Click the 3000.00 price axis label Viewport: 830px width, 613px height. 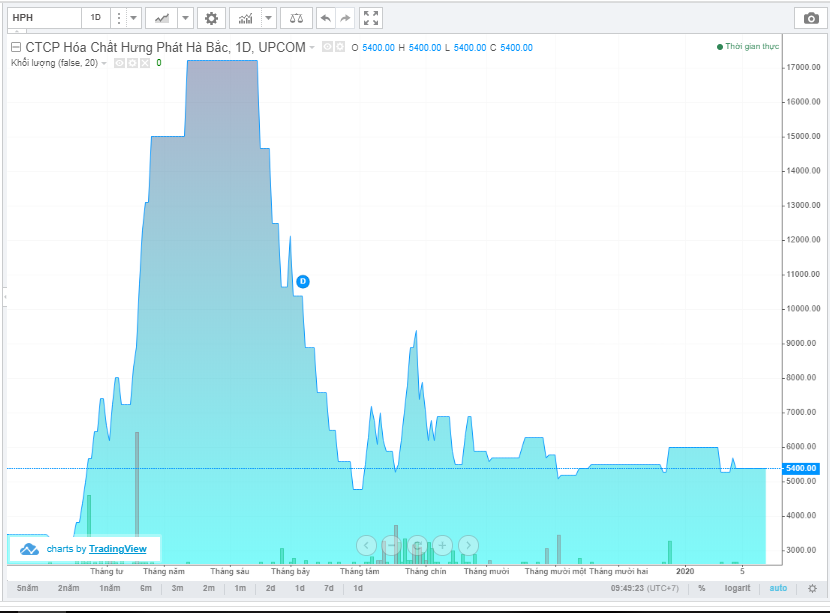[x=801, y=550]
